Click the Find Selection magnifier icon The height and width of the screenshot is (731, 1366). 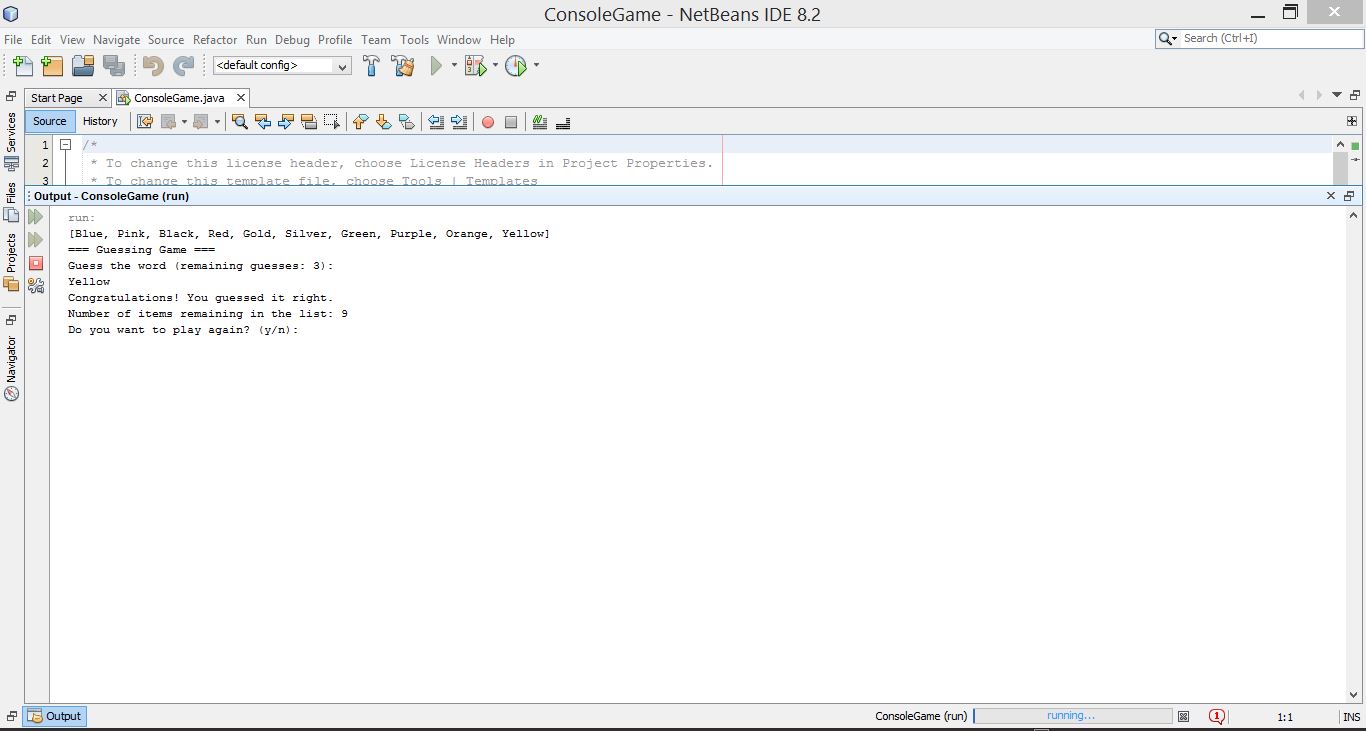click(240, 122)
